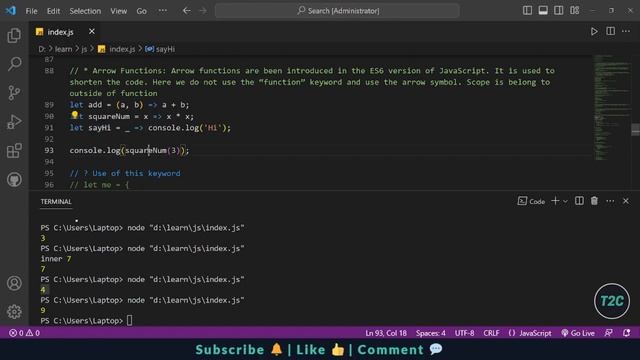Toggle the primary side bar
This screenshot has width=640, height=360.
(527, 11)
